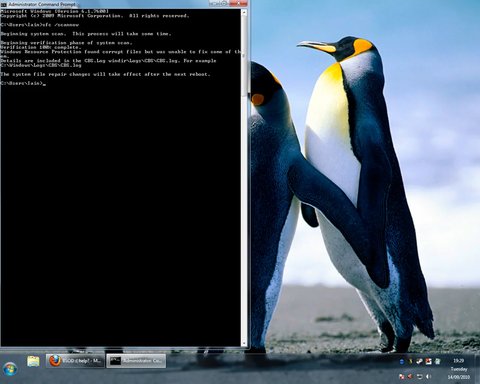Open the Windows Start menu orb
480x384 pixels.
[x=10, y=369]
